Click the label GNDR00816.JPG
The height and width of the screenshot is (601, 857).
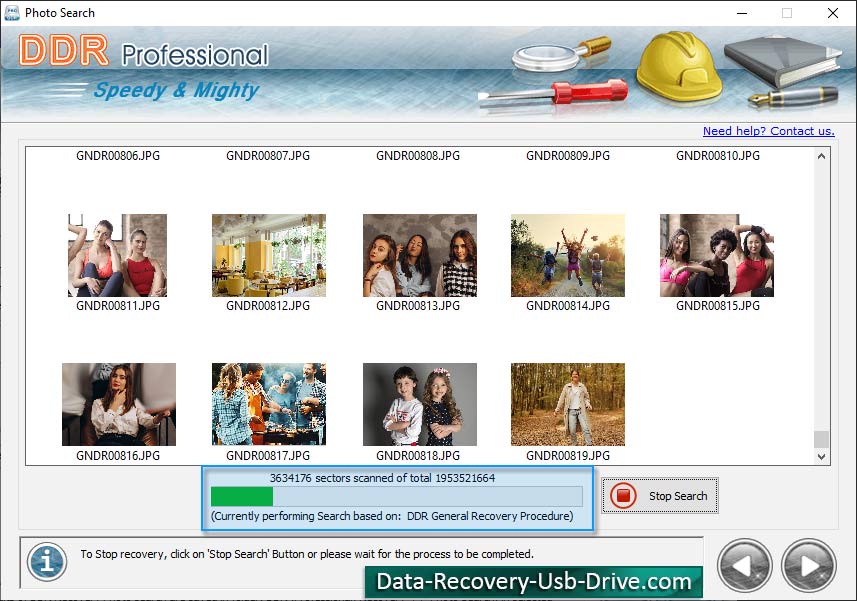click(118, 456)
